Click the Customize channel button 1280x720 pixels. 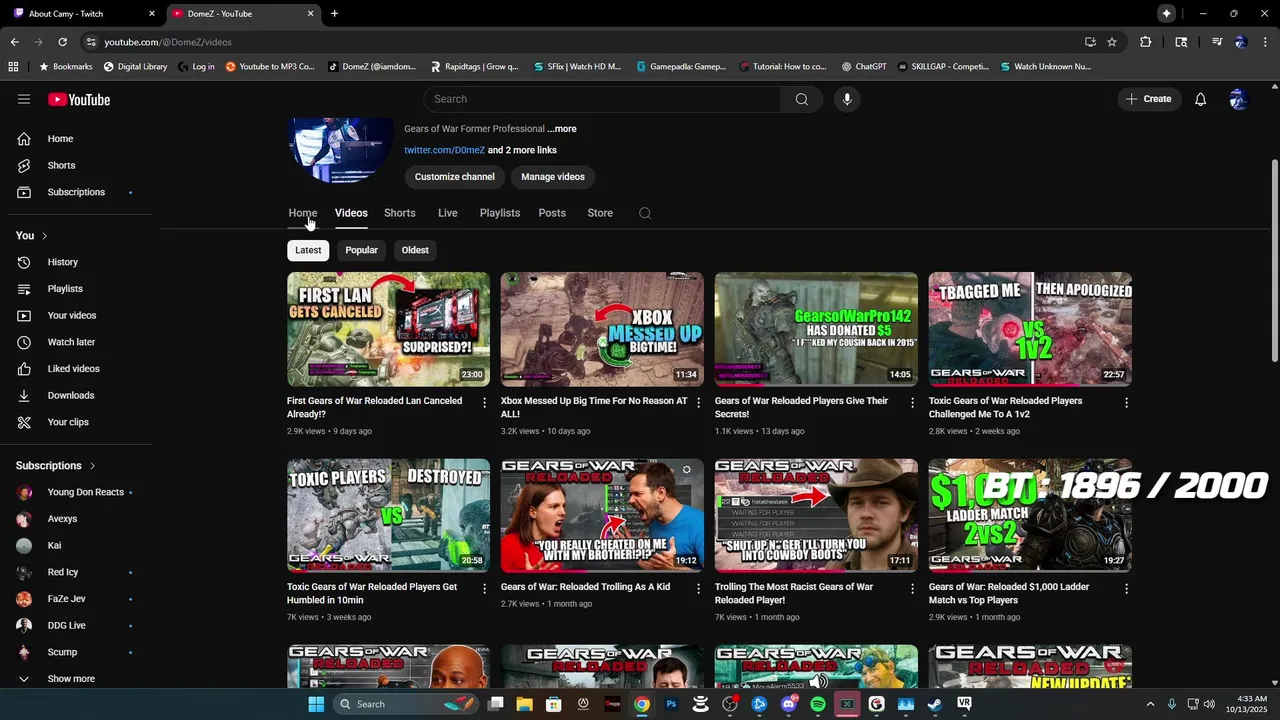click(455, 177)
